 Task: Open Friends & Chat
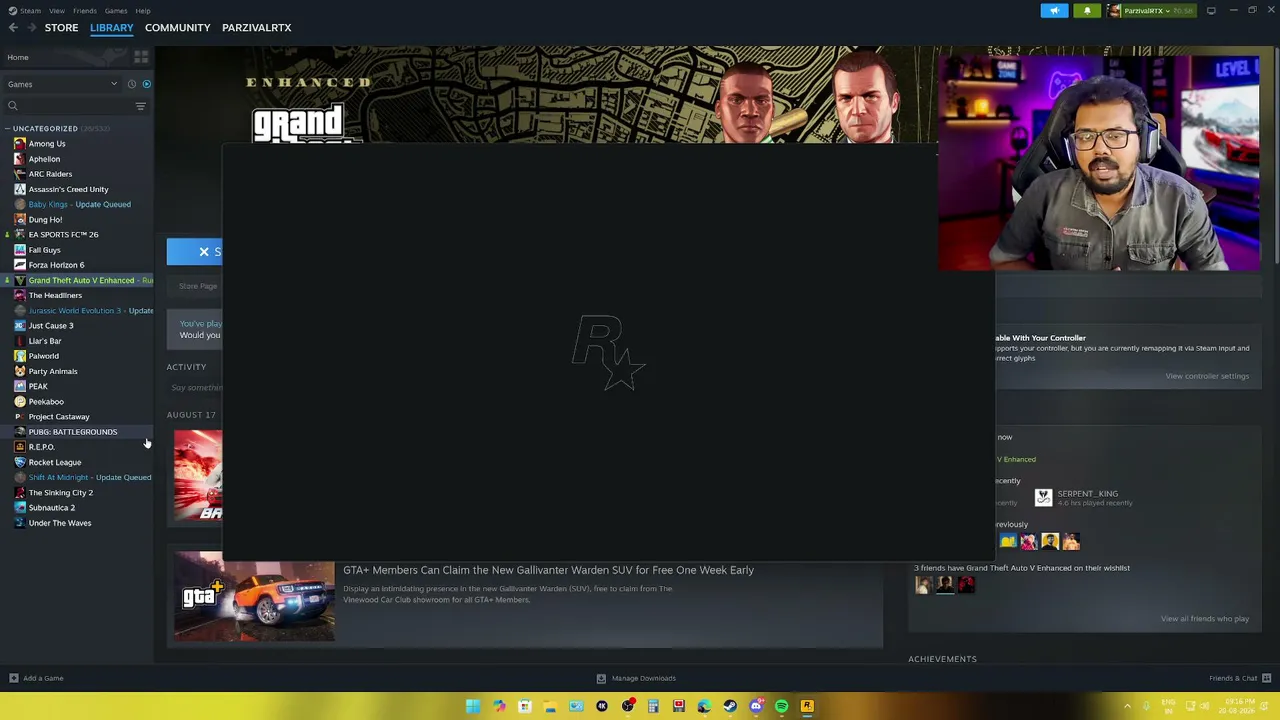(x=1238, y=678)
